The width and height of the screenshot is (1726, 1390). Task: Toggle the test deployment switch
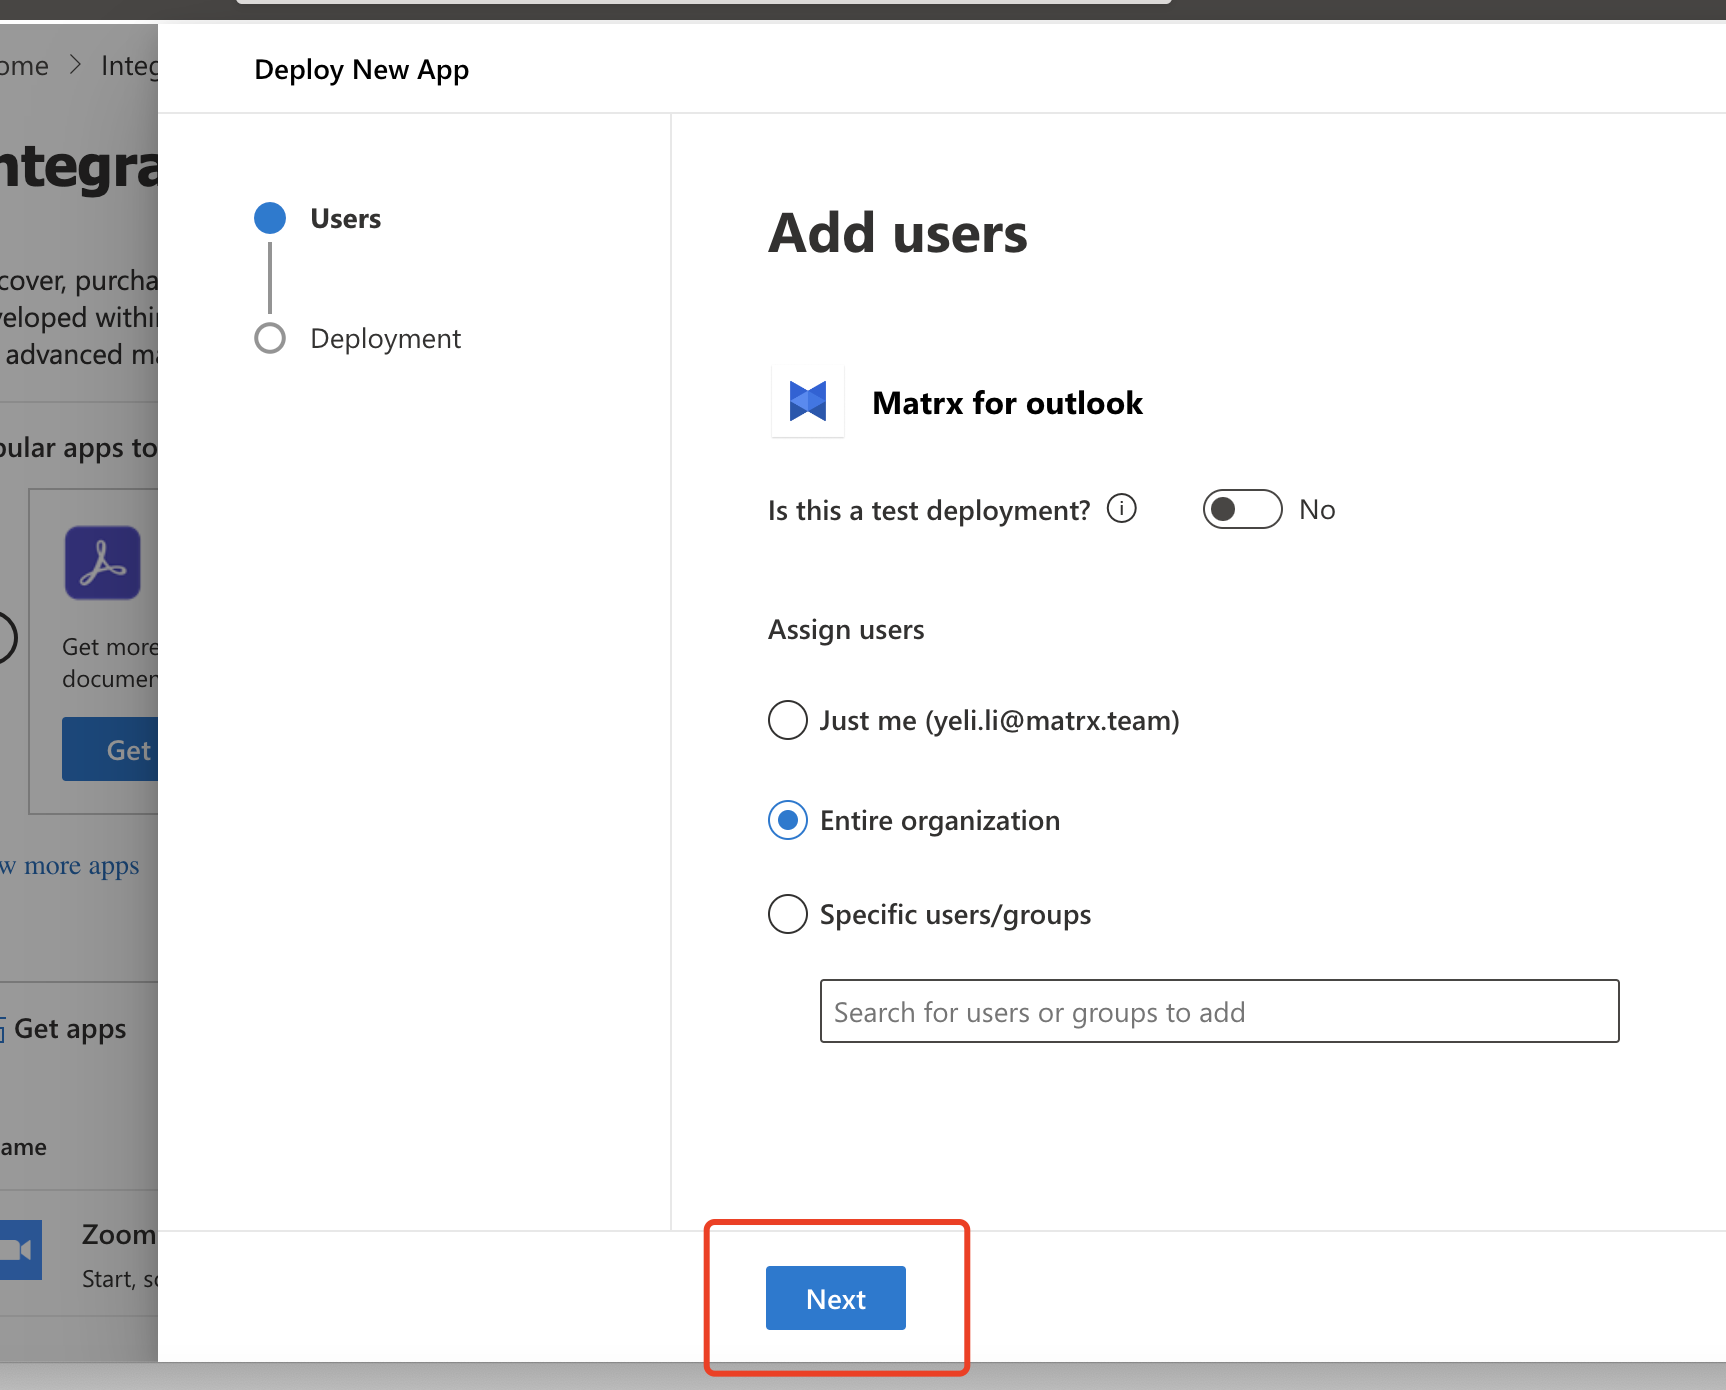1242,509
